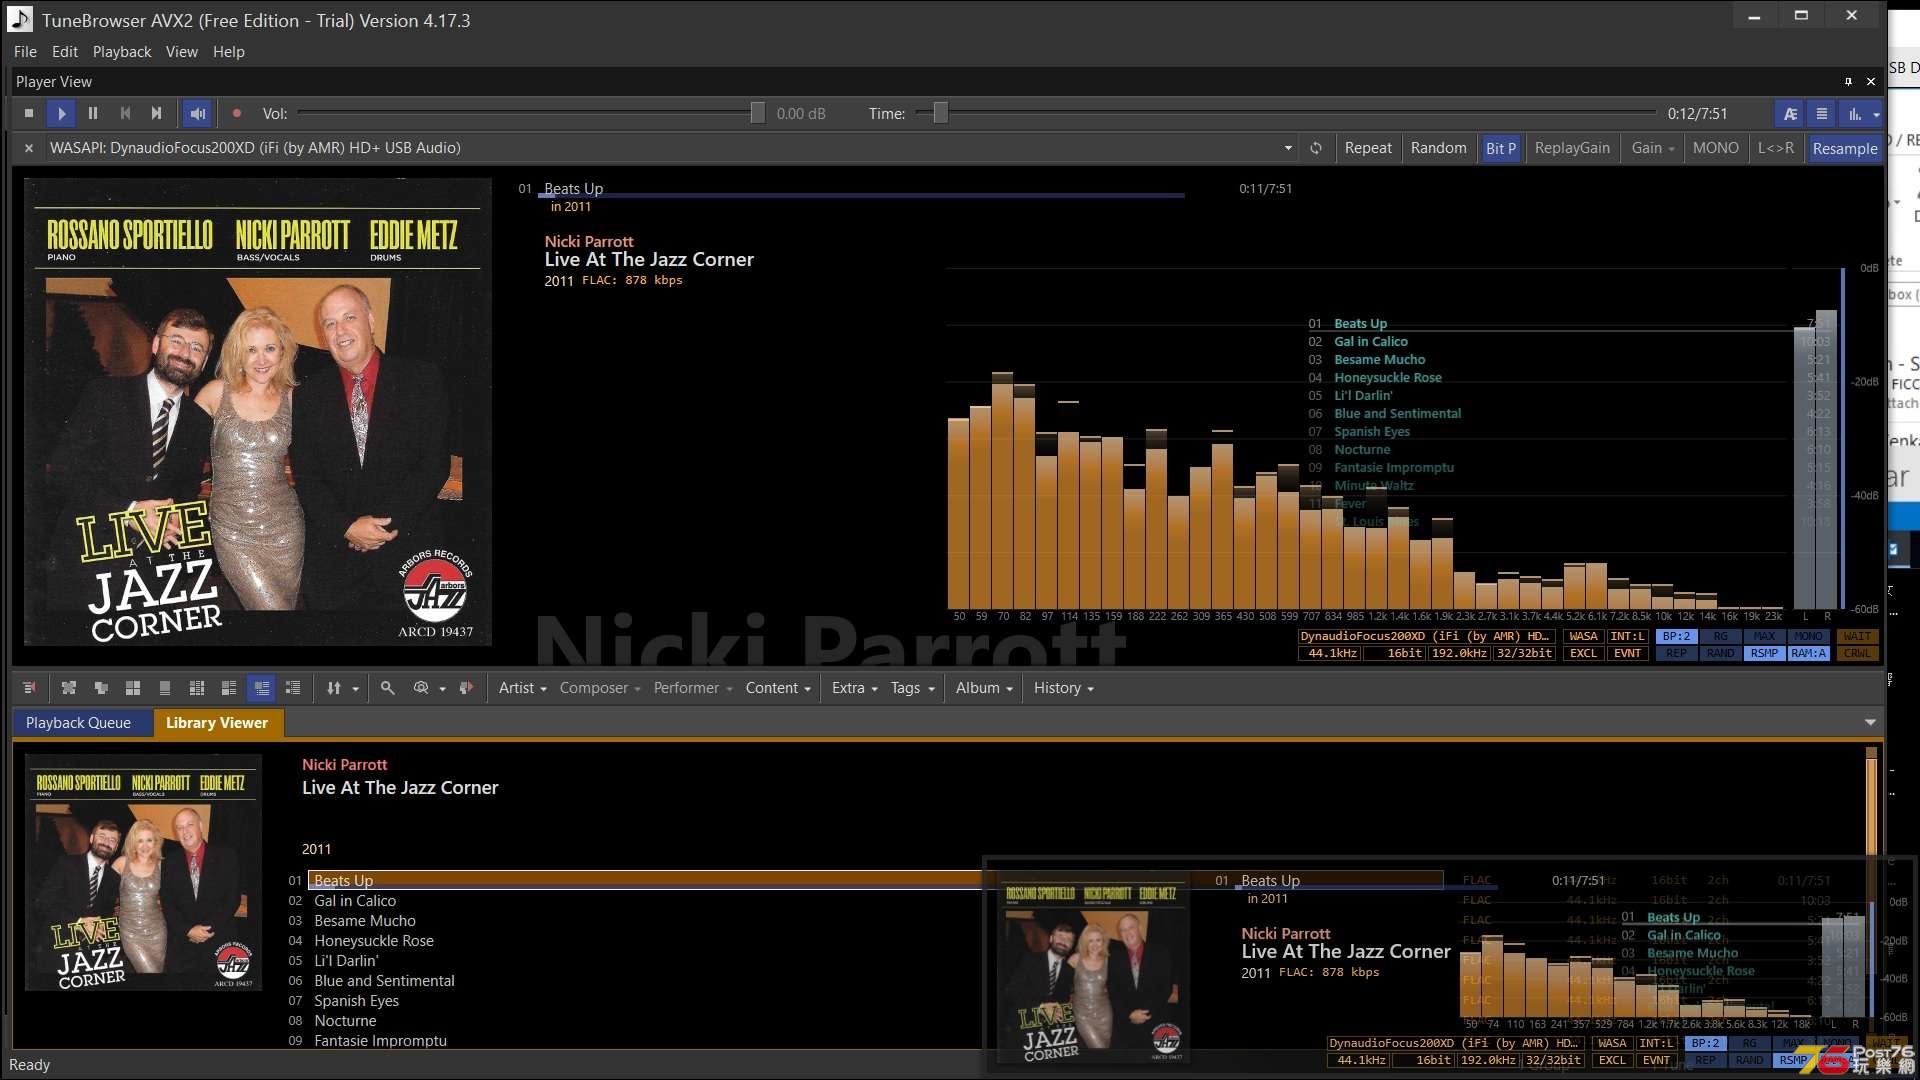Open the Gain dropdown
This screenshot has height=1080, width=1920.
tap(1653, 148)
